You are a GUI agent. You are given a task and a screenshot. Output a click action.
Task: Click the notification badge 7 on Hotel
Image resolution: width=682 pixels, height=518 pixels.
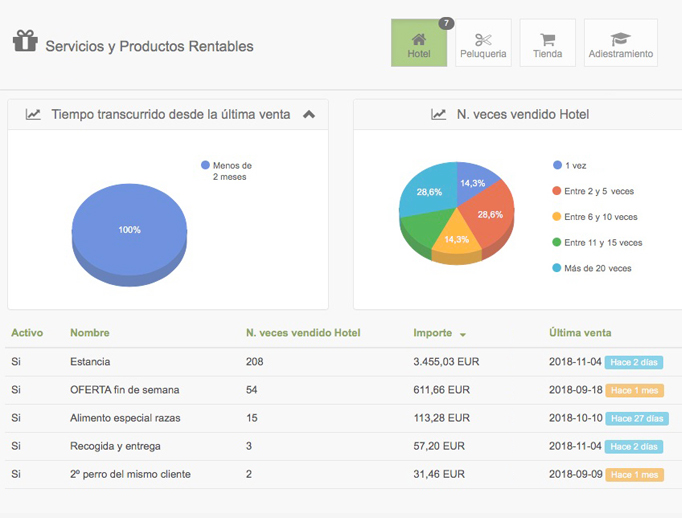coord(446,23)
